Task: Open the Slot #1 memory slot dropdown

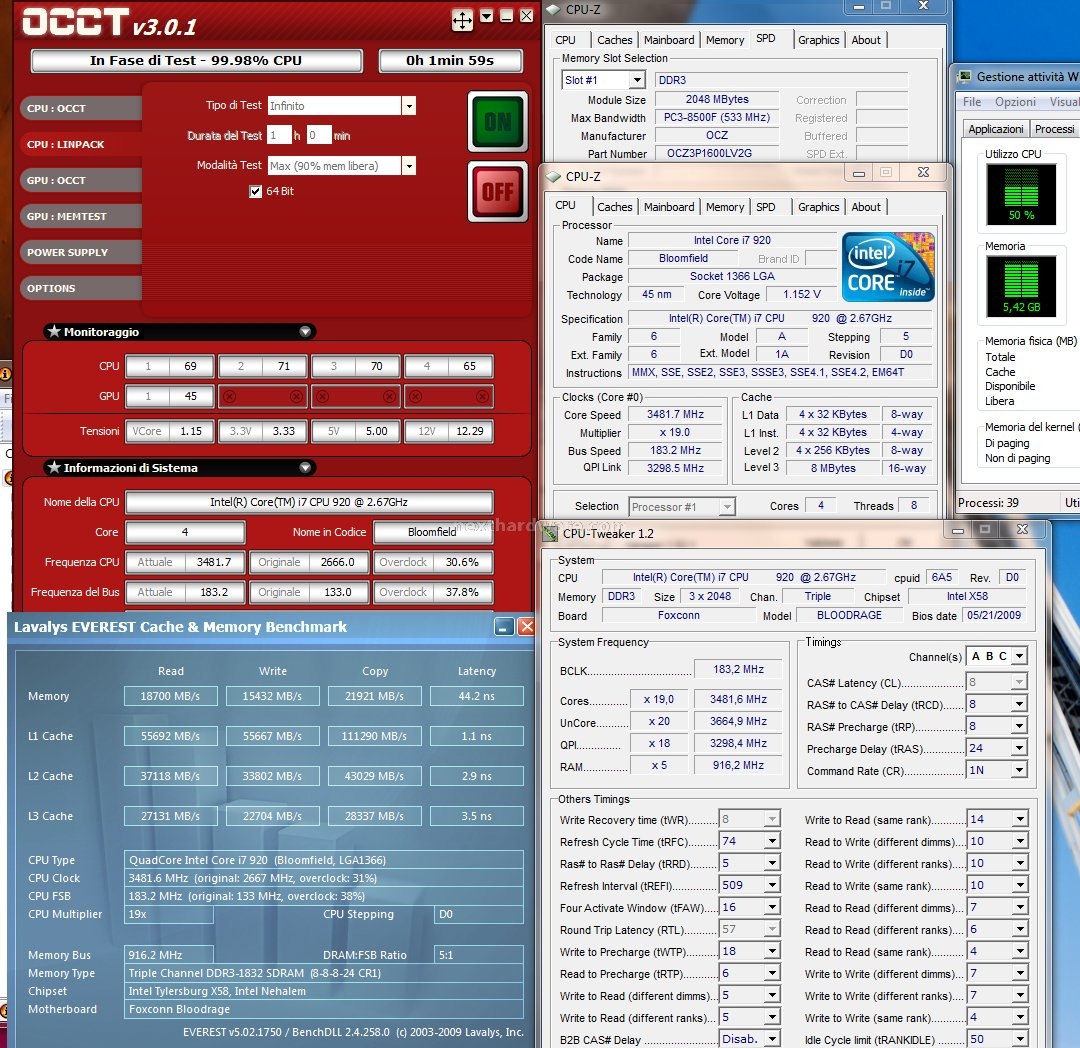Action: 637,80
